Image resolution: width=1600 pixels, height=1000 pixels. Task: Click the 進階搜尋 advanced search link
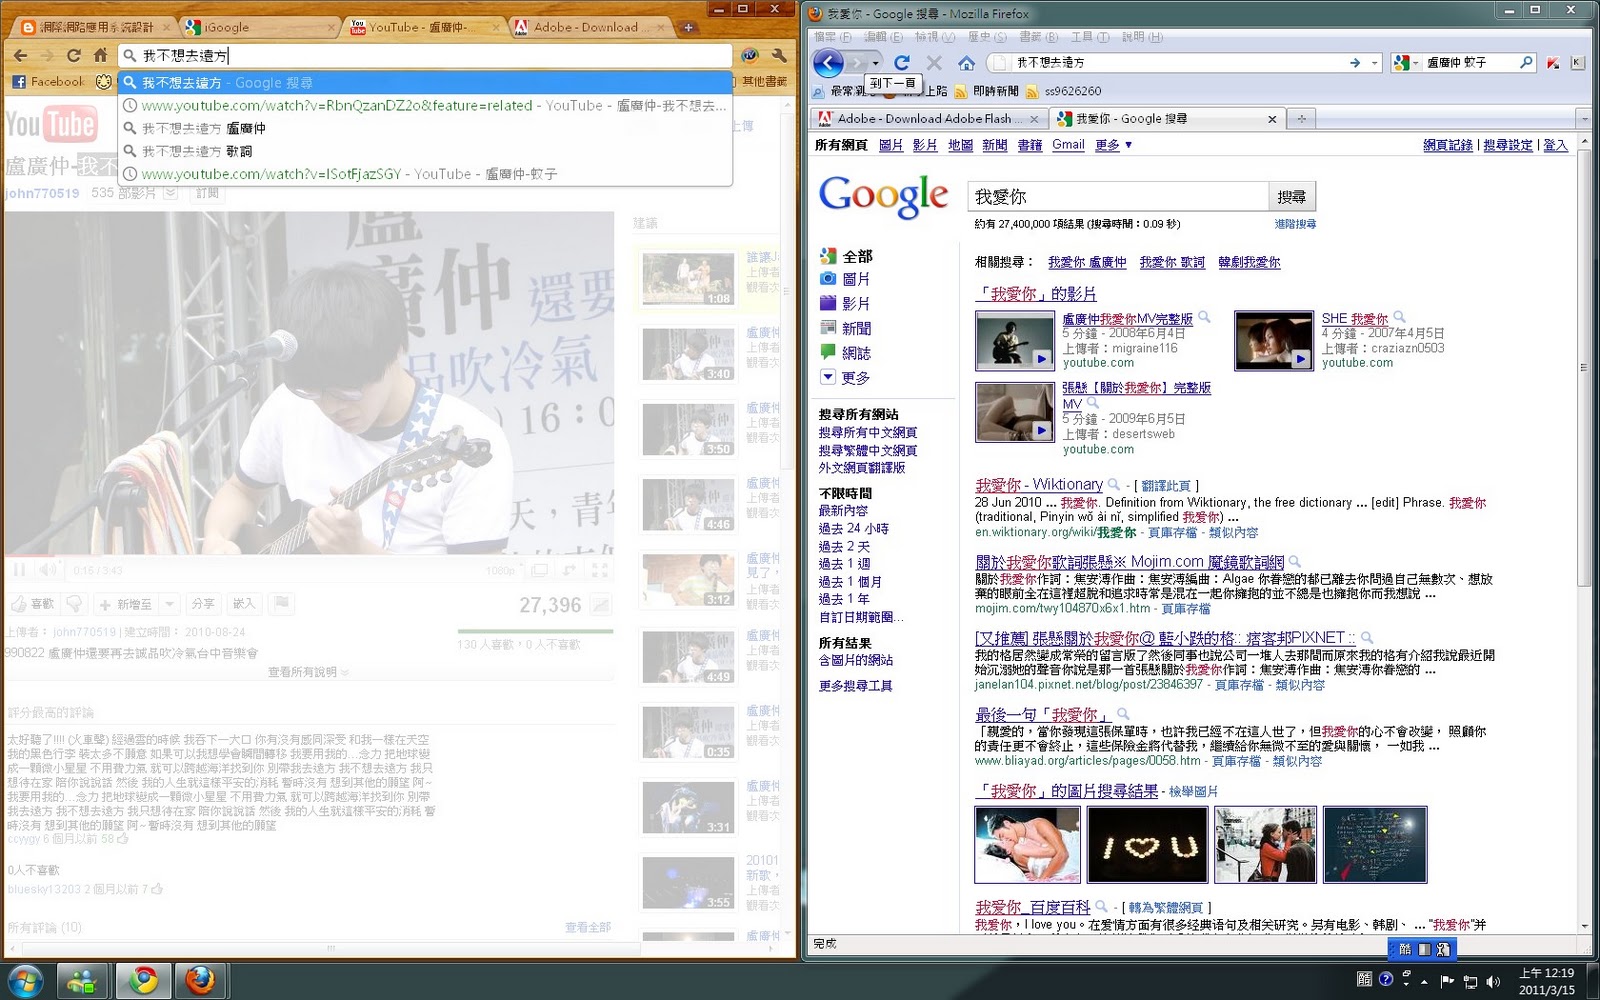pyautogui.click(x=1295, y=224)
